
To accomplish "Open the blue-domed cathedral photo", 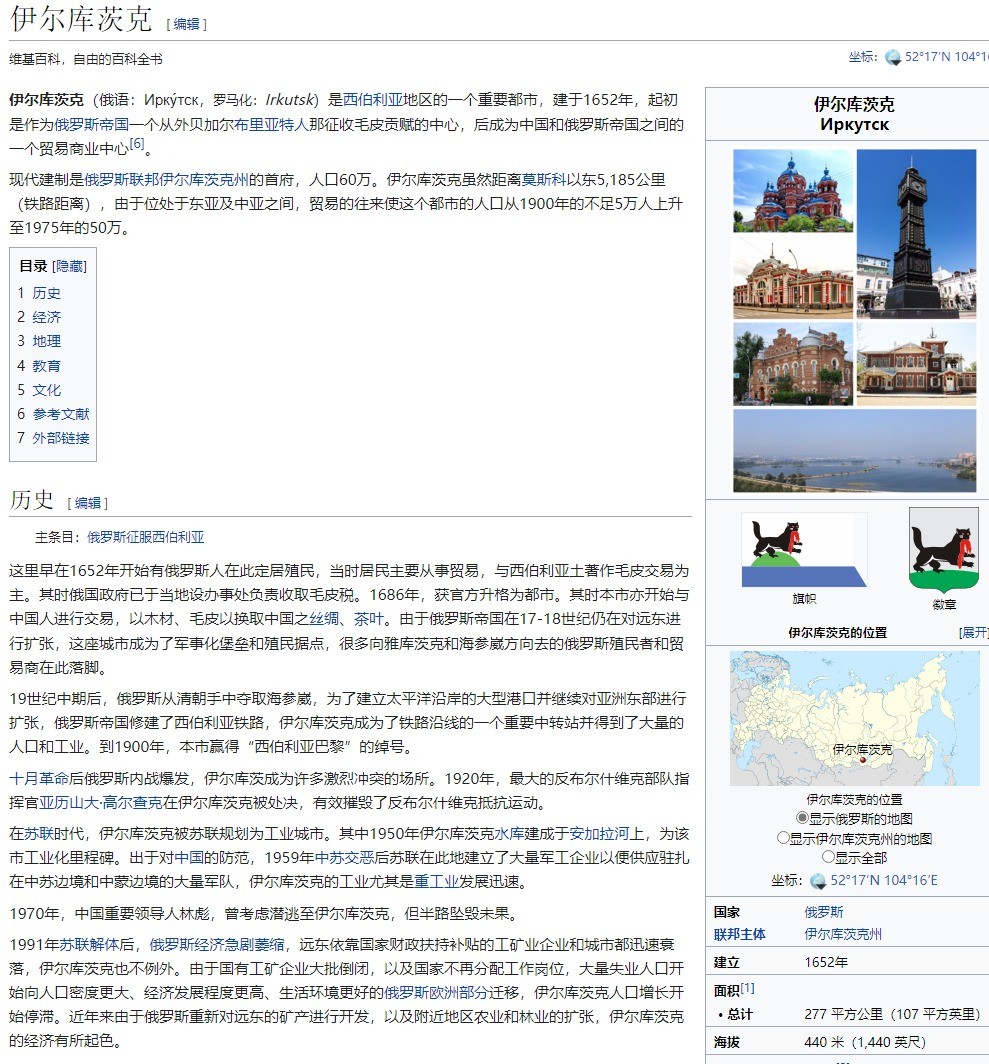I will coord(793,191).
